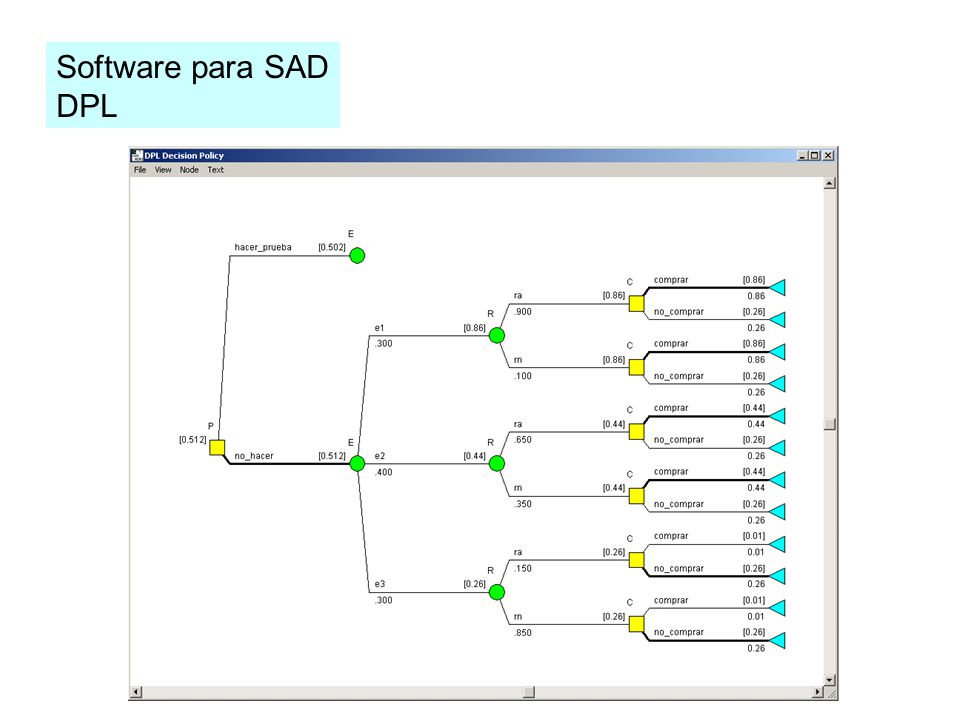This screenshot has width=960, height=720.
Task: Select the C decision node after ra .900
Action: tap(637, 304)
